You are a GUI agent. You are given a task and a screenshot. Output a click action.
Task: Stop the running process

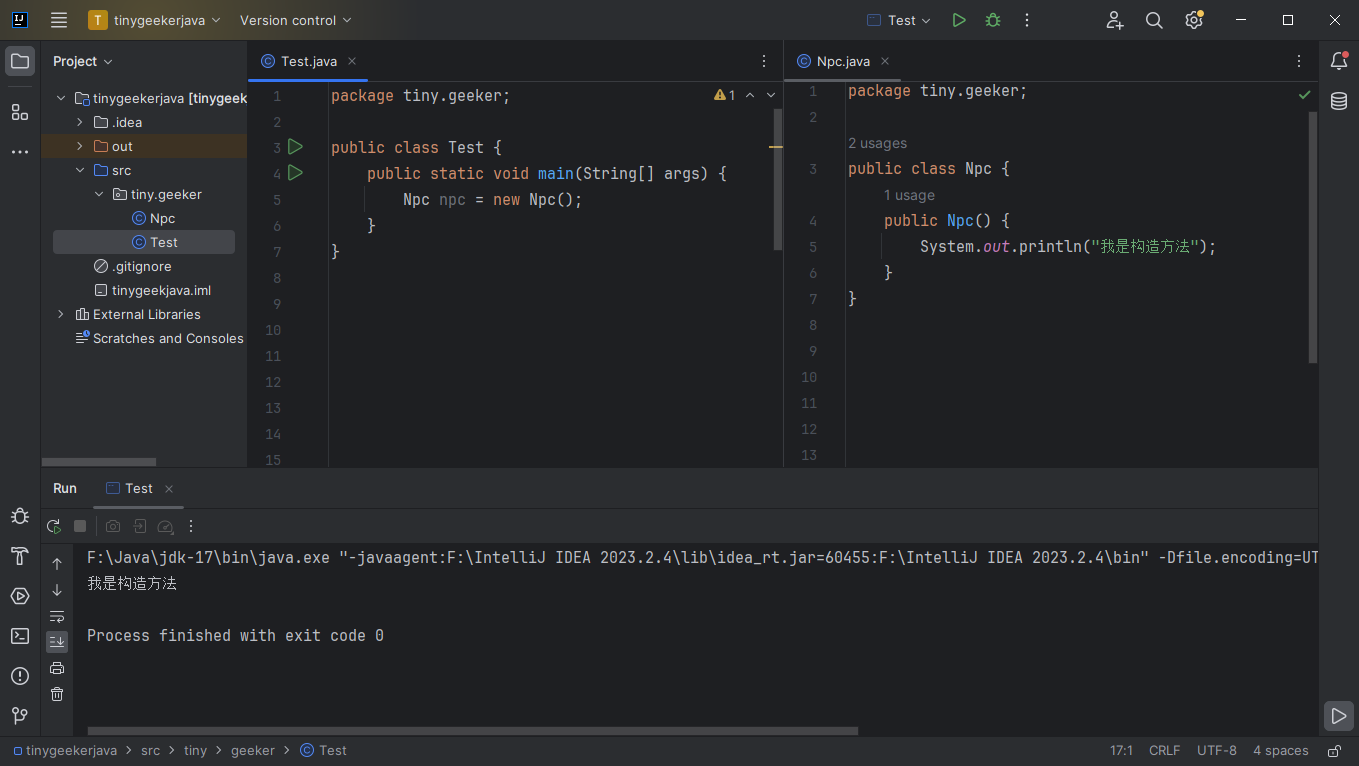[x=80, y=526]
